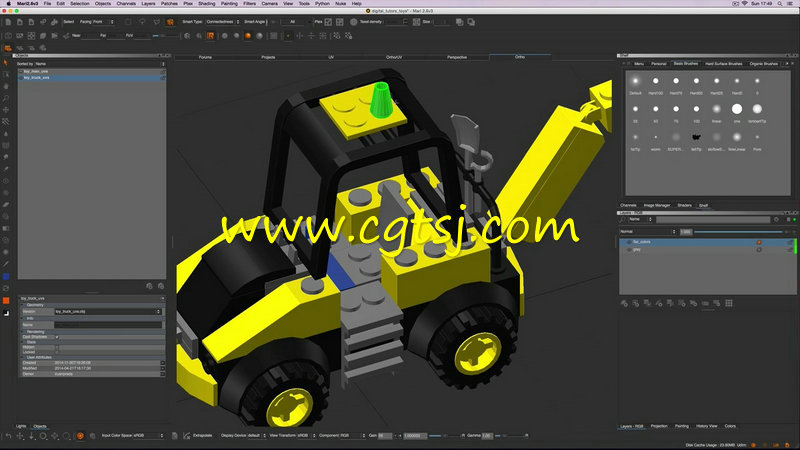Click the Save project icon

click(x=31, y=22)
